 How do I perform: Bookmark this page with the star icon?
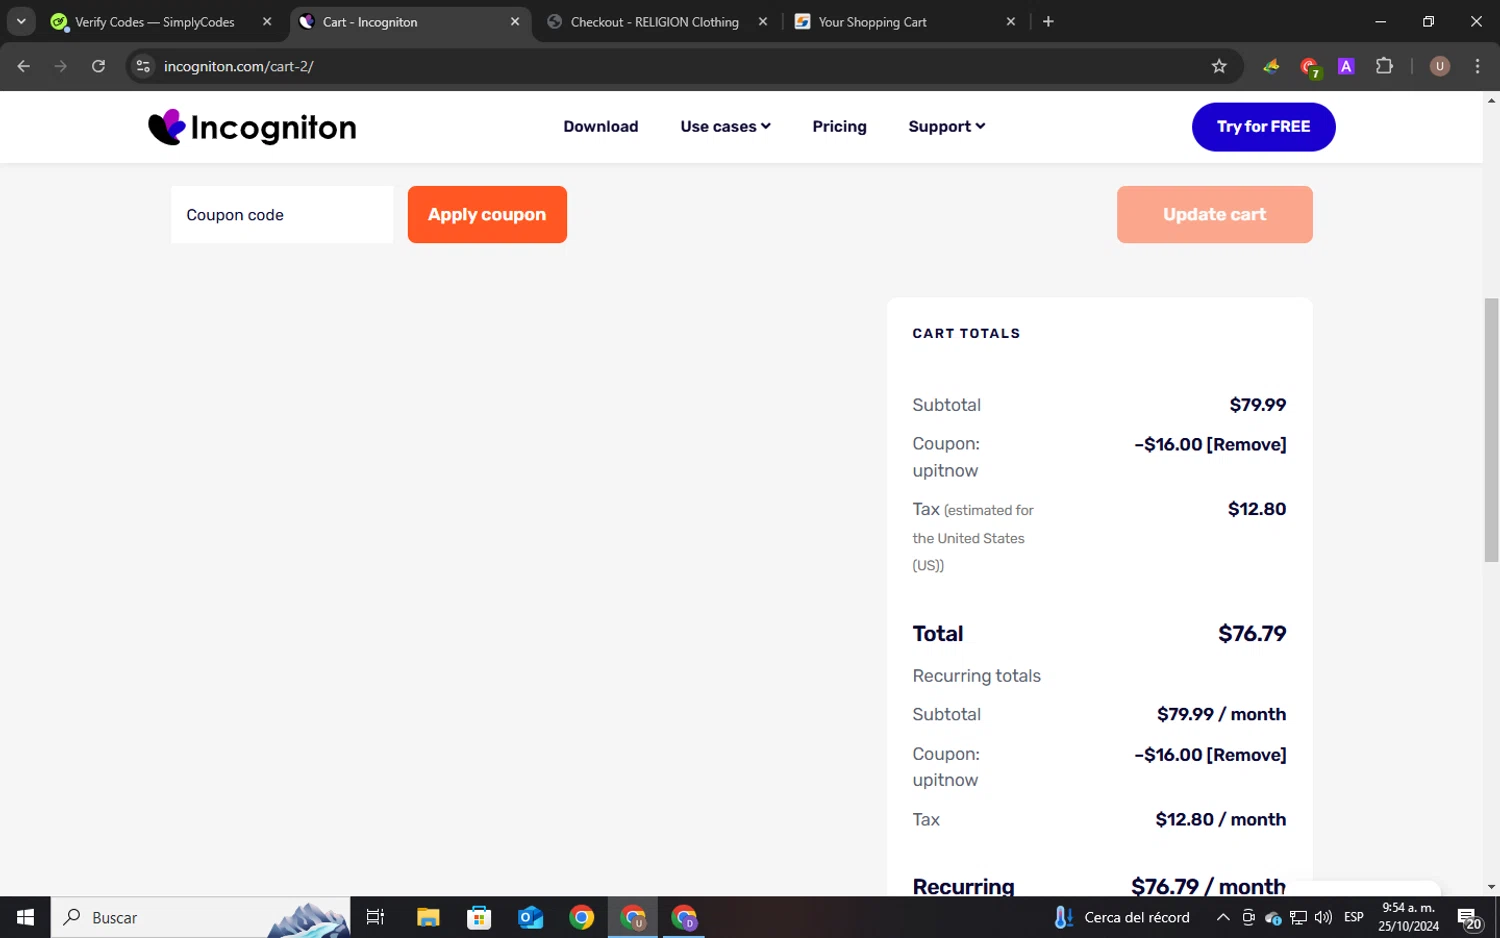pos(1218,66)
